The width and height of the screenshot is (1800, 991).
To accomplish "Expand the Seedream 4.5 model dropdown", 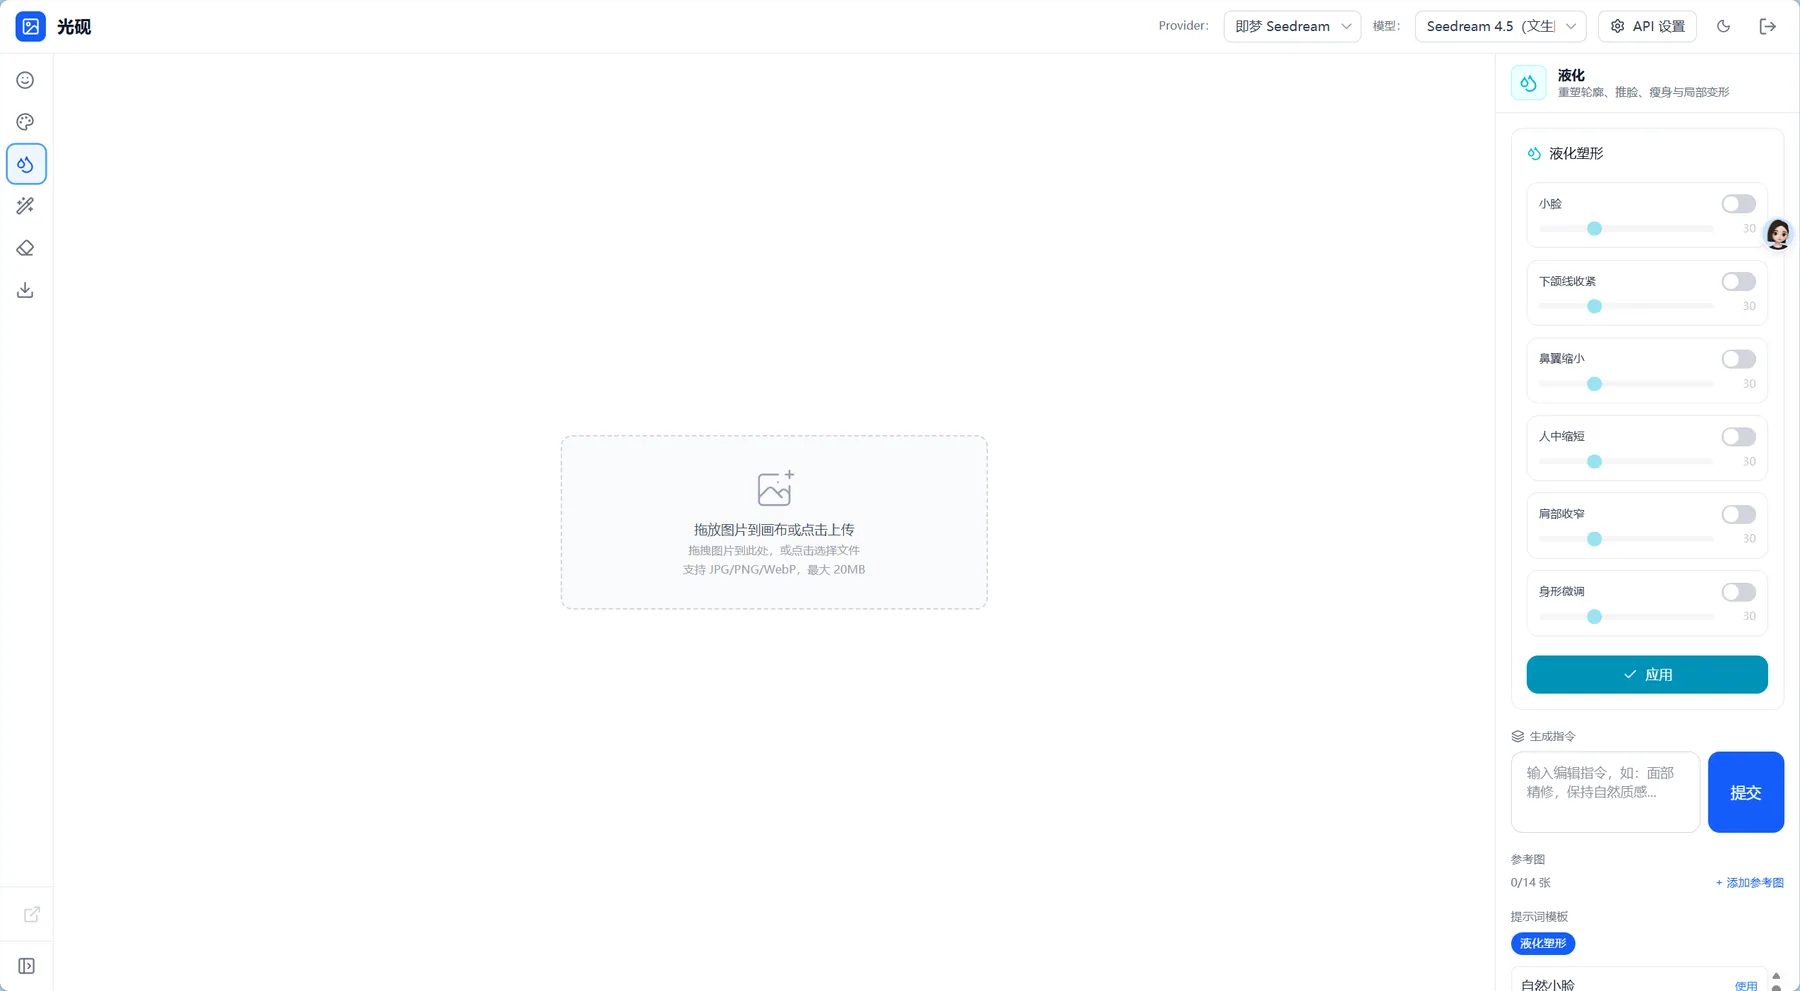I will click(x=1500, y=26).
